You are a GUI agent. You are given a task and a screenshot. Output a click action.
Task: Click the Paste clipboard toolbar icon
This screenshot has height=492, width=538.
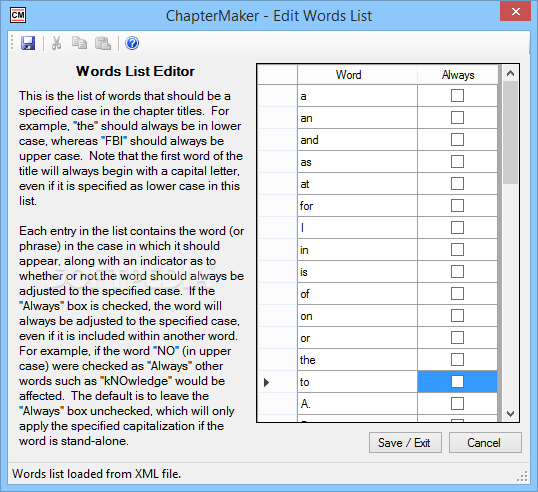(x=103, y=44)
